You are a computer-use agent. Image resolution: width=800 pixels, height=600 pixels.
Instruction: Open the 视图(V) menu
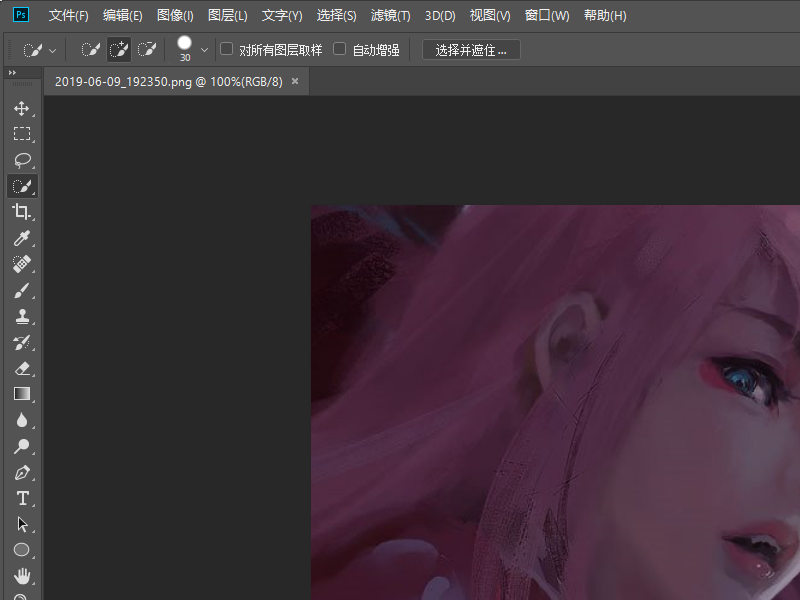(x=490, y=15)
